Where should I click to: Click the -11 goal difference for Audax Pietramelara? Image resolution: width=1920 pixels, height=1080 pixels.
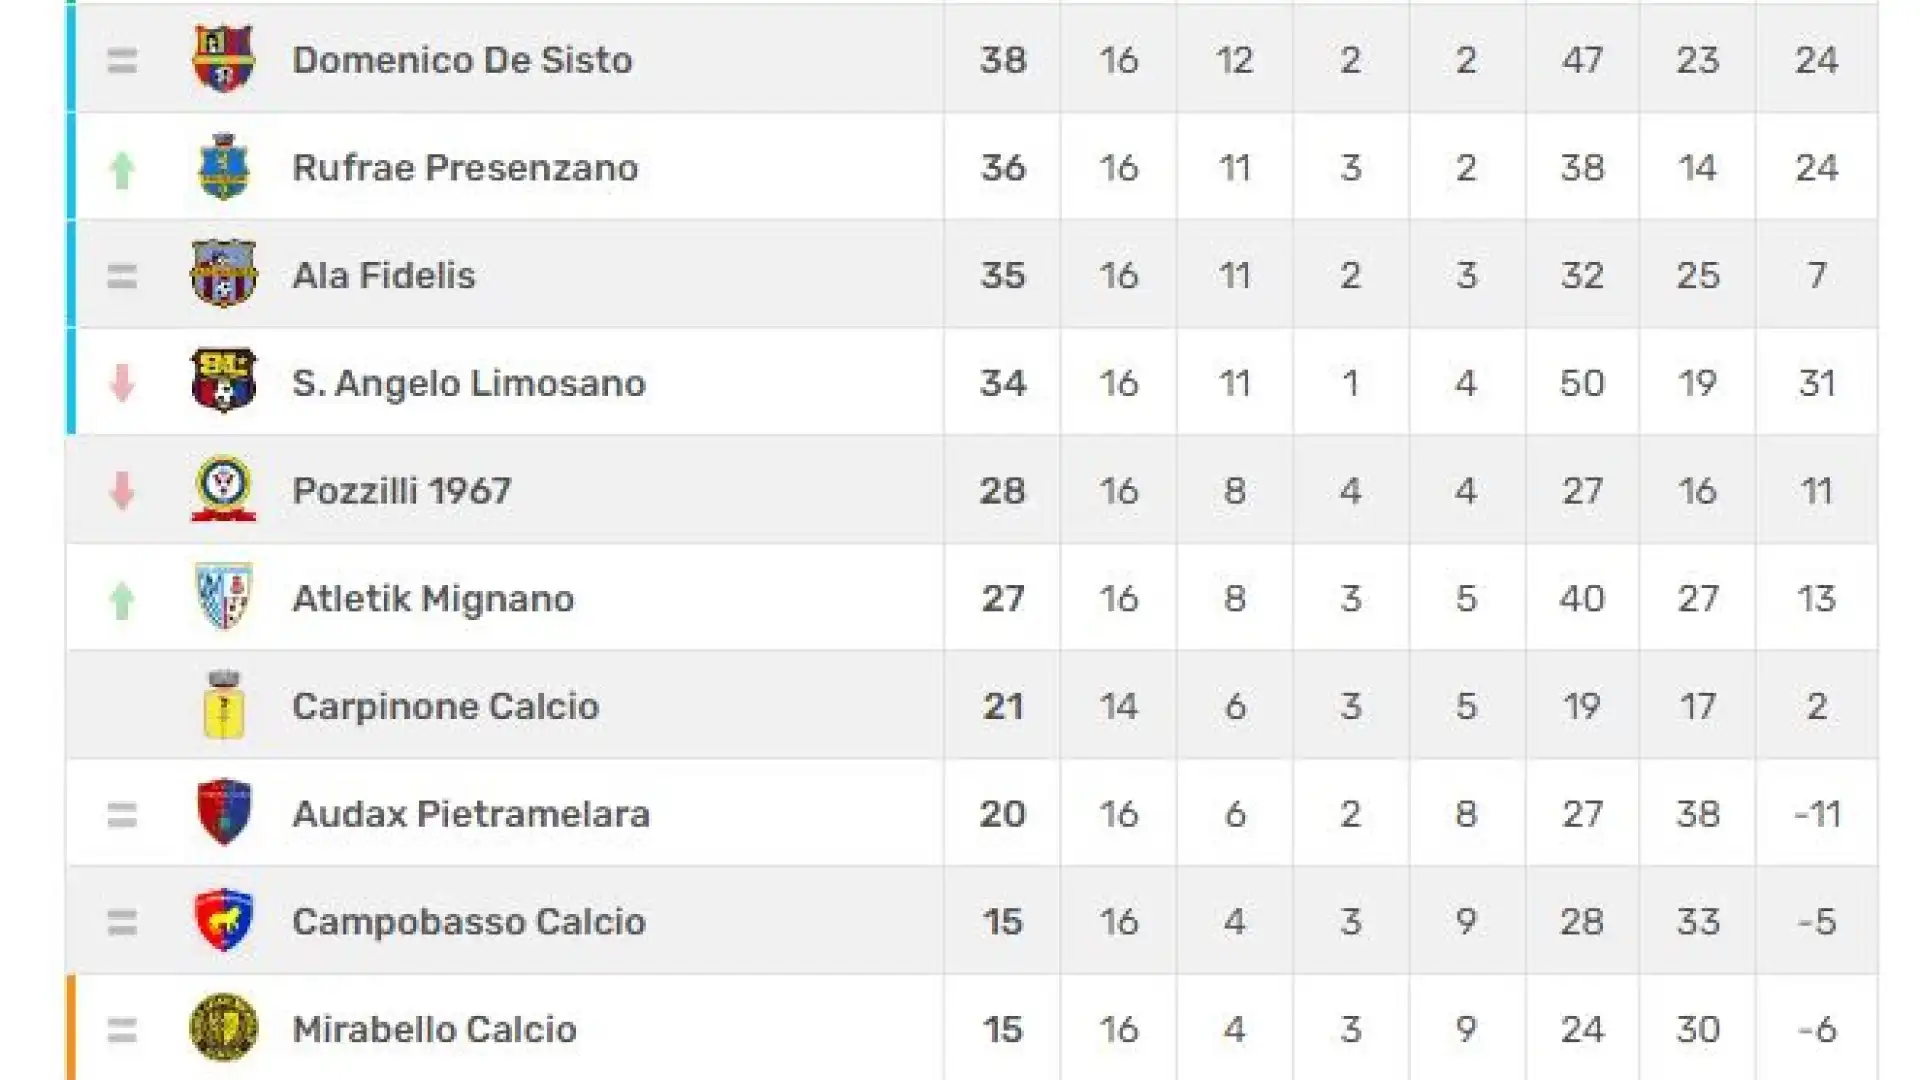tap(1817, 814)
